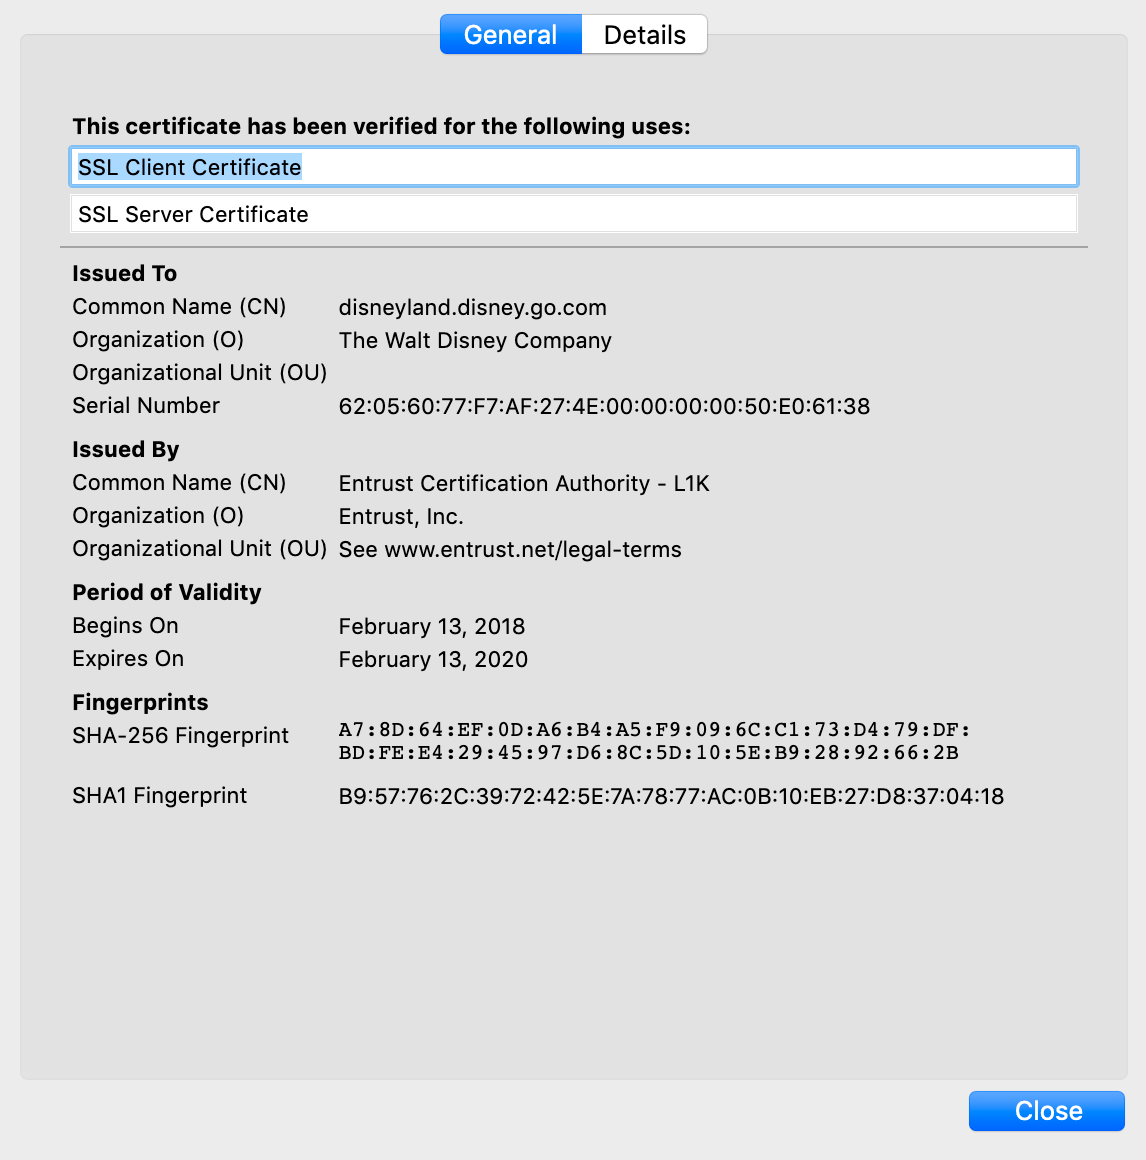Select the SSL Client Certificate field

pyautogui.click(x=573, y=167)
